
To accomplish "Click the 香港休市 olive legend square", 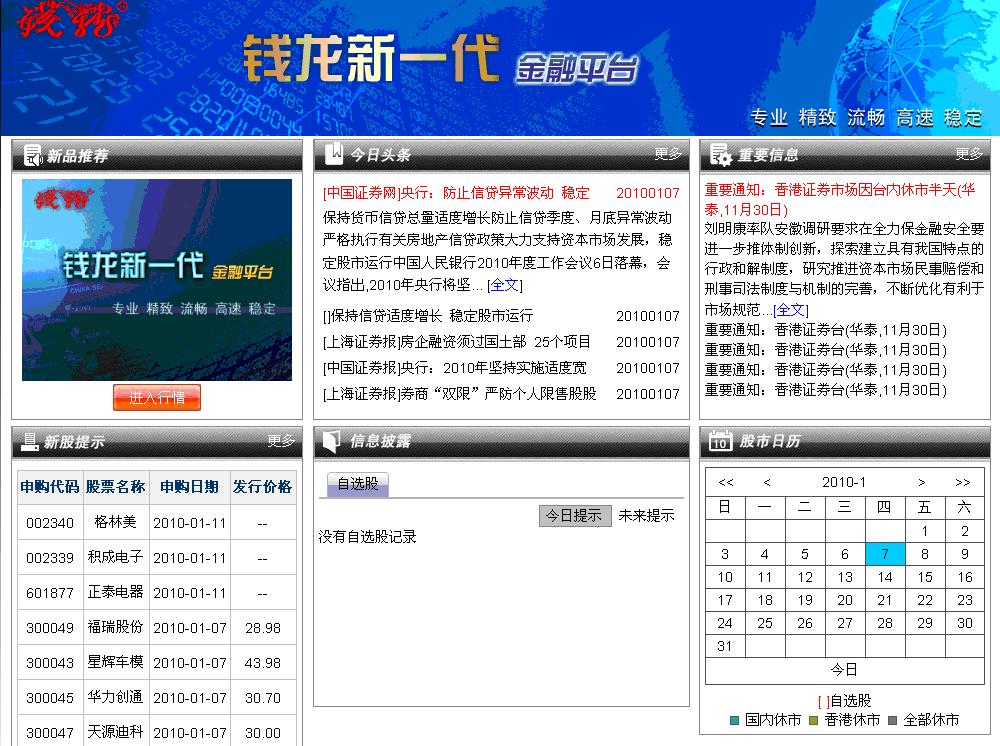I will [x=813, y=720].
